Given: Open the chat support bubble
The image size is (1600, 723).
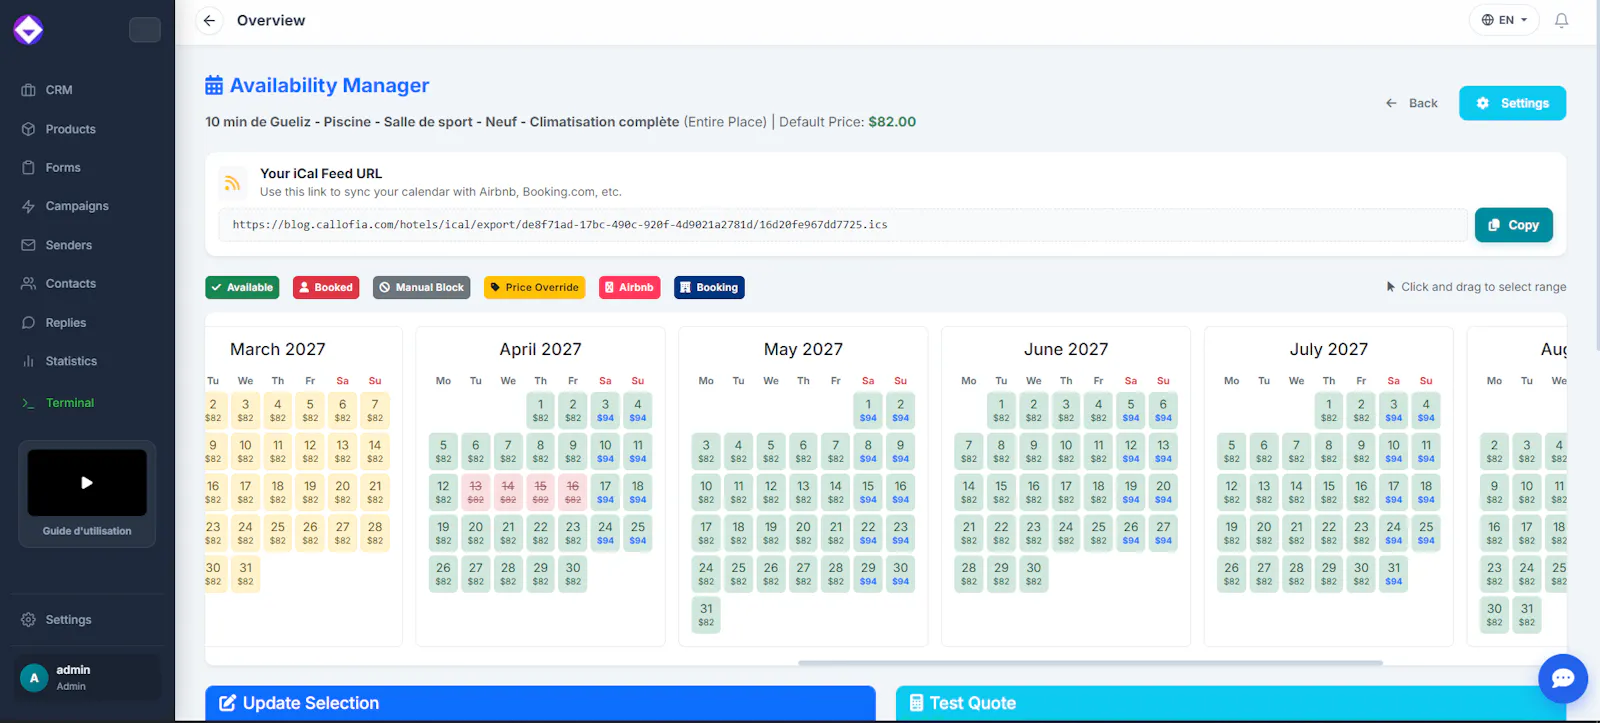Looking at the screenshot, I should tap(1563, 679).
